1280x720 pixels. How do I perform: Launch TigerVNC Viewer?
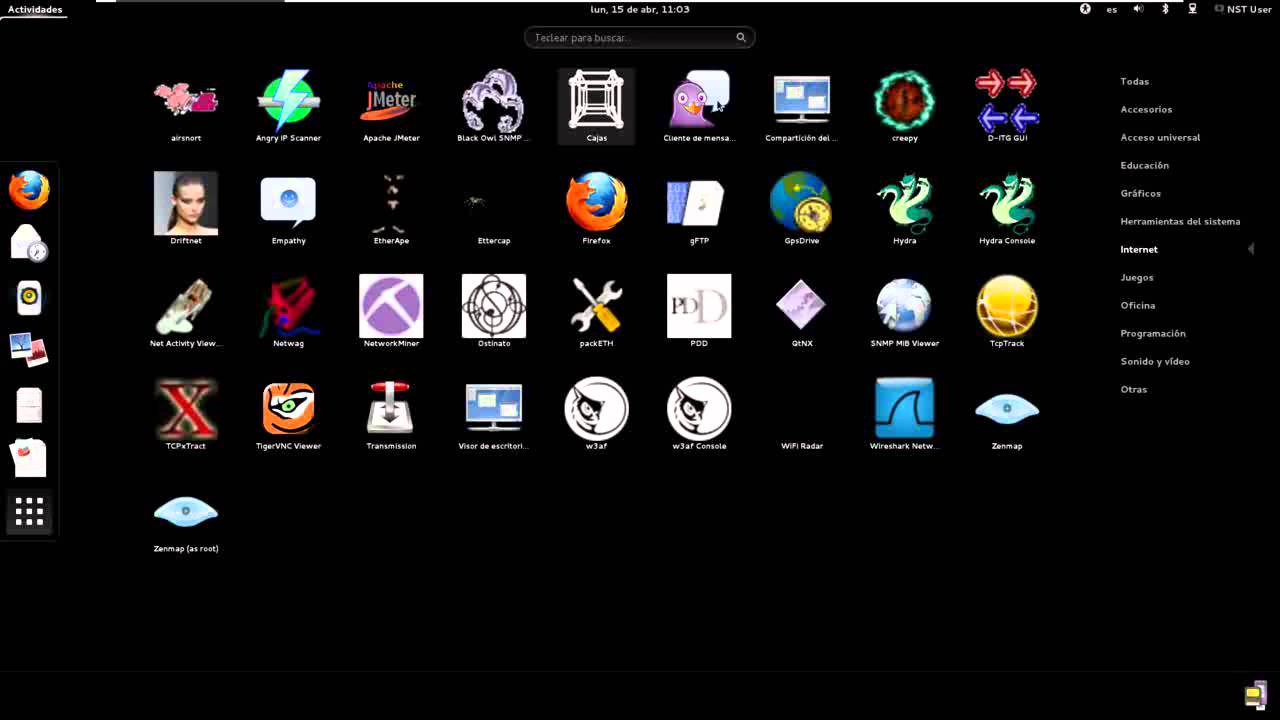point(288,415)
